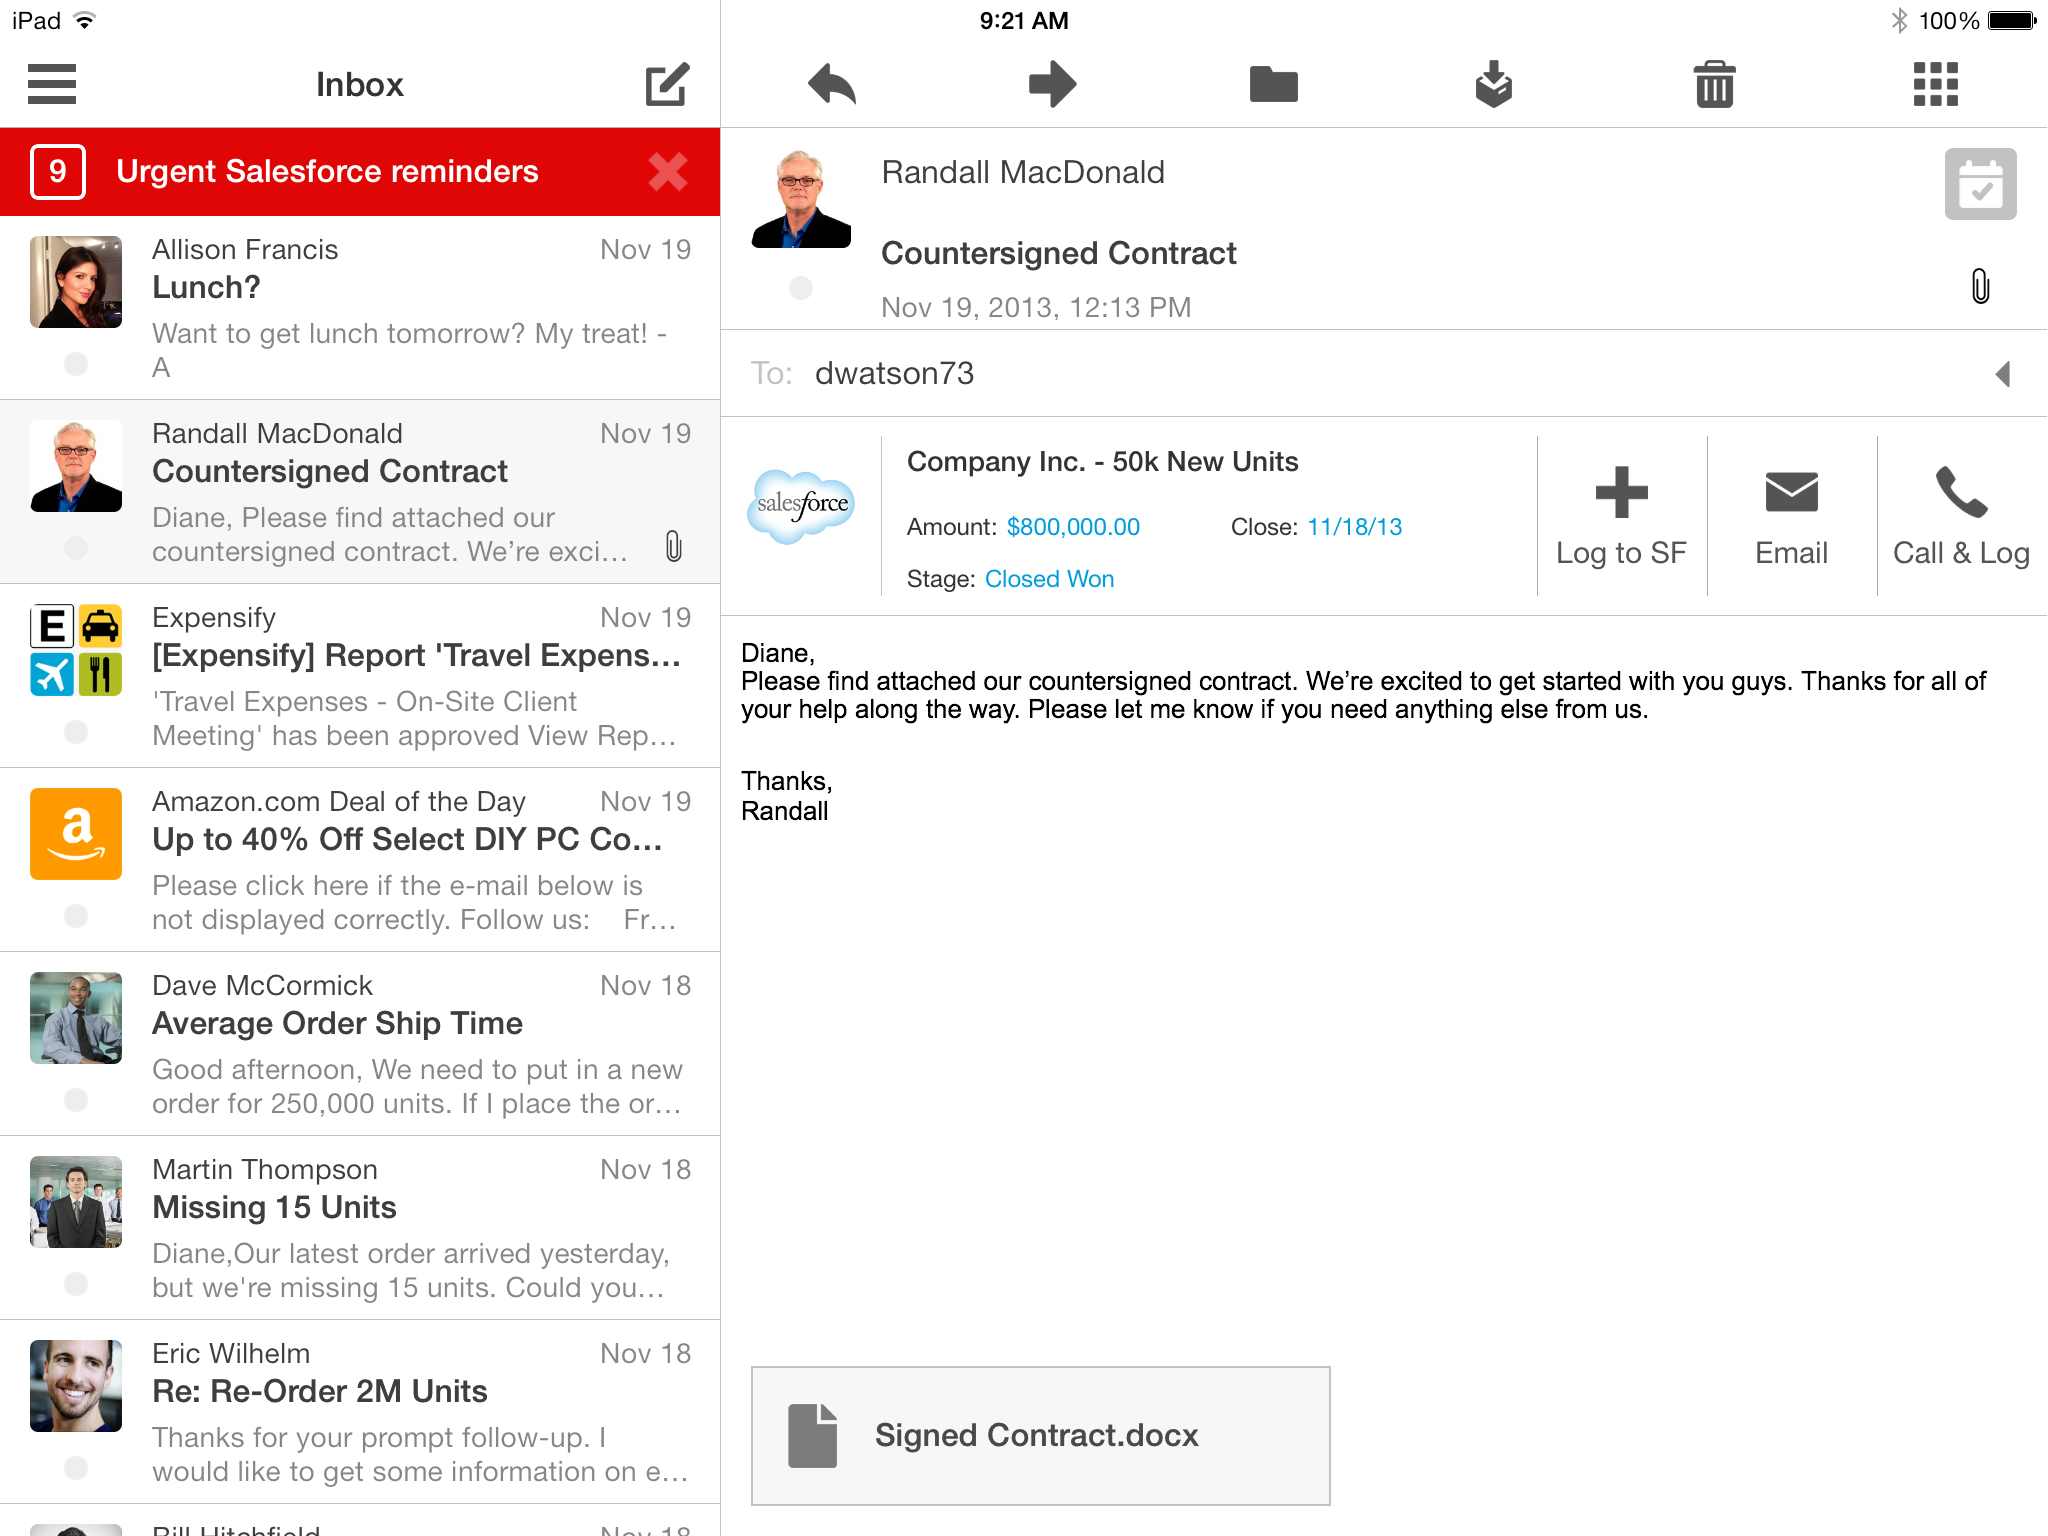Toggle the read dot under Allison Francis's avatar
The image size is (2048, 1536).
click(76, 364)
